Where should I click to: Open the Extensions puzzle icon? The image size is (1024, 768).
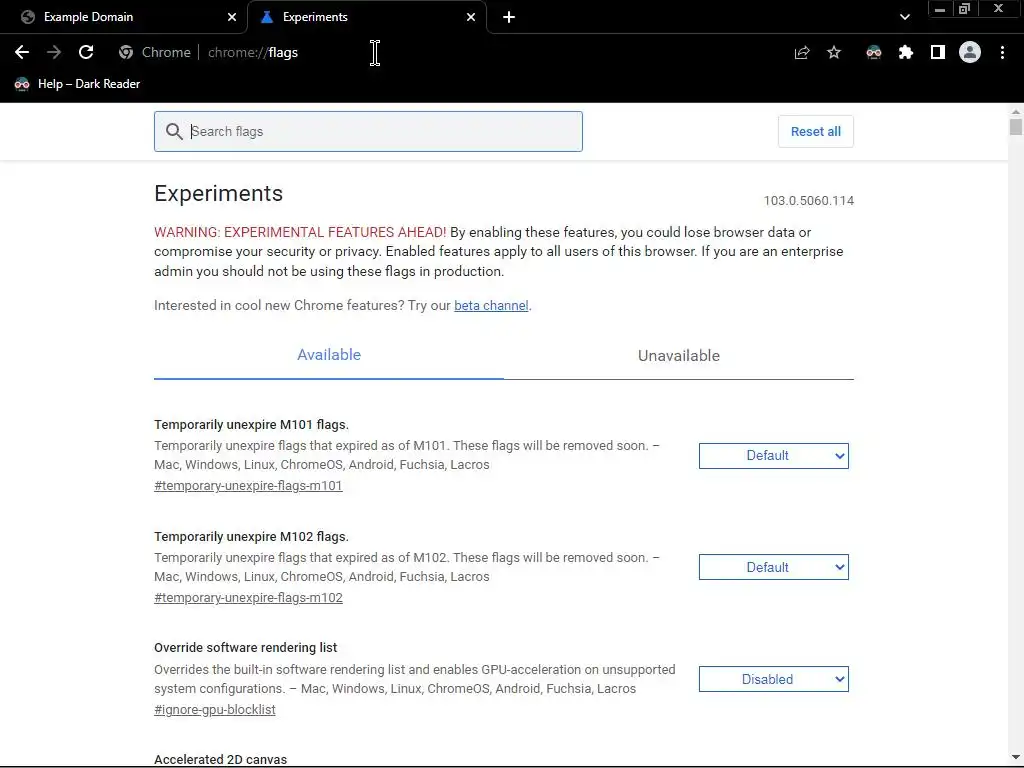coord(906,53)
